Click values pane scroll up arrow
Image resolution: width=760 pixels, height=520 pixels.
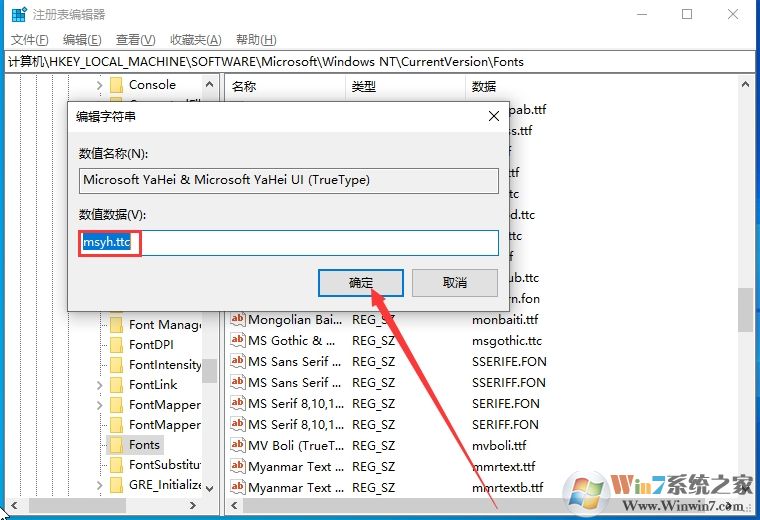pos(745,84)
